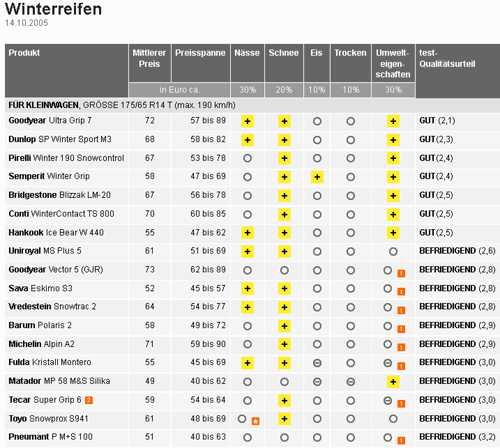Click price range 57 bis 89
This screenshot has height=448, width=500.
click(x=208, y=120)
